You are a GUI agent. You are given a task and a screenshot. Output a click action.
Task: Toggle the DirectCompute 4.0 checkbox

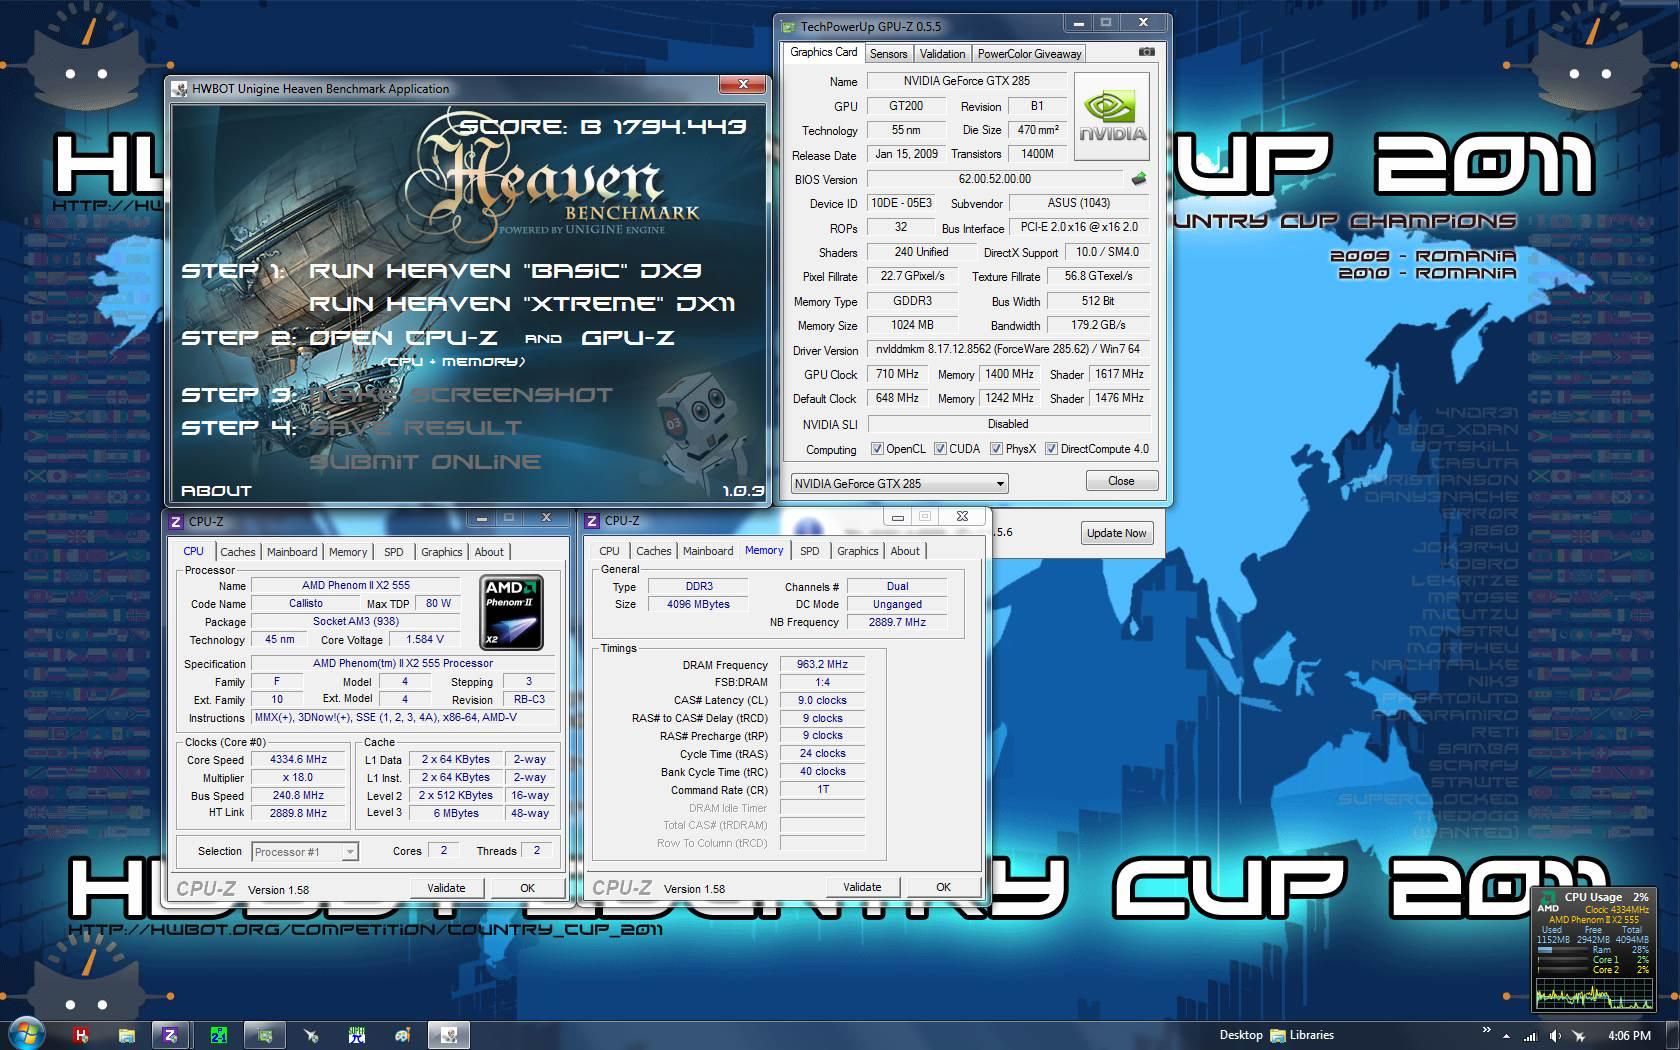pos(1051,449)
